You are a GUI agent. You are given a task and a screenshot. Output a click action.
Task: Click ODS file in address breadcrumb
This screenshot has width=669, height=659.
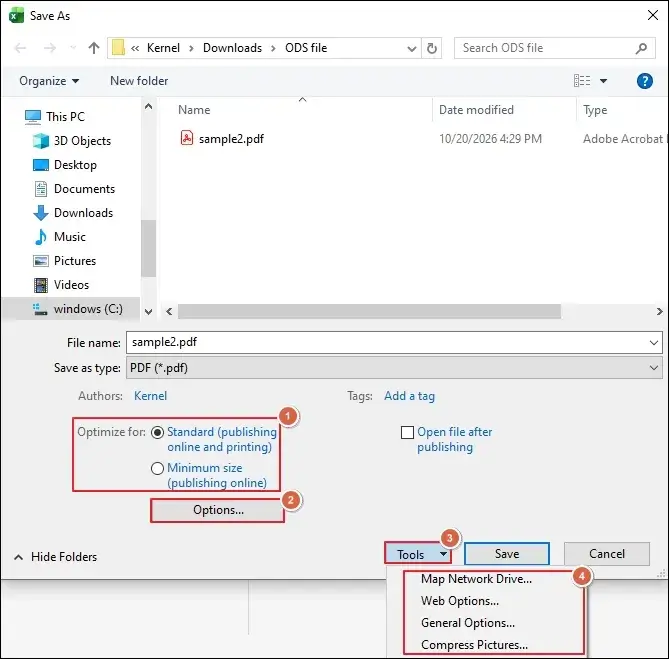(x=306, y=48)
